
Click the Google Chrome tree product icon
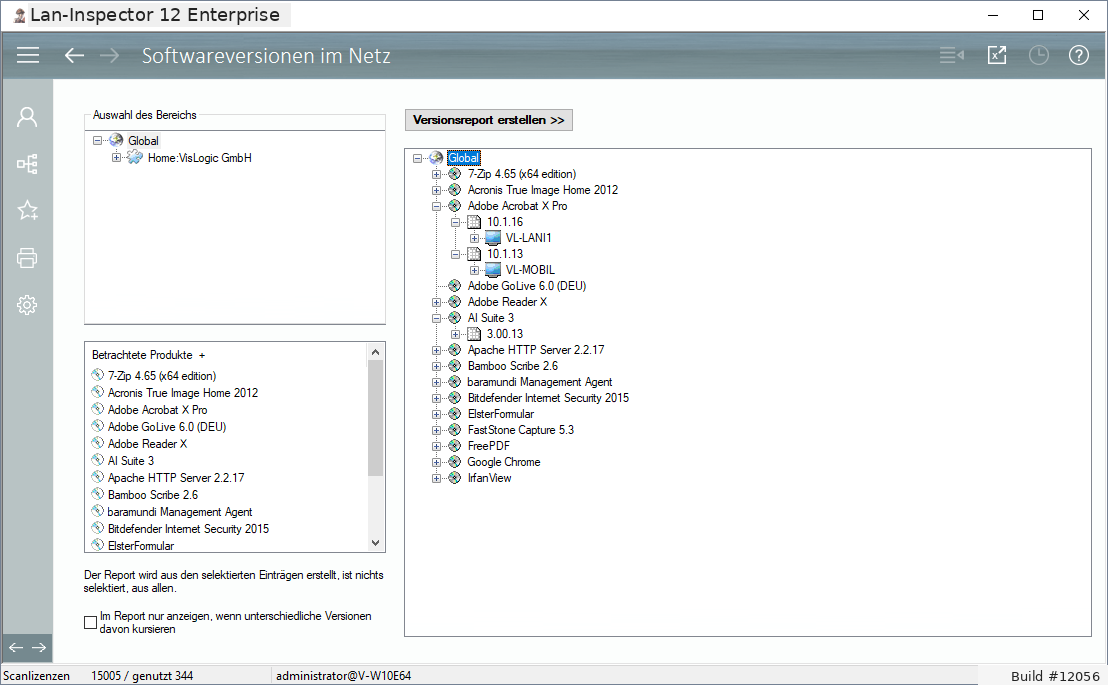pyautogui.click(x=455, y=462)
